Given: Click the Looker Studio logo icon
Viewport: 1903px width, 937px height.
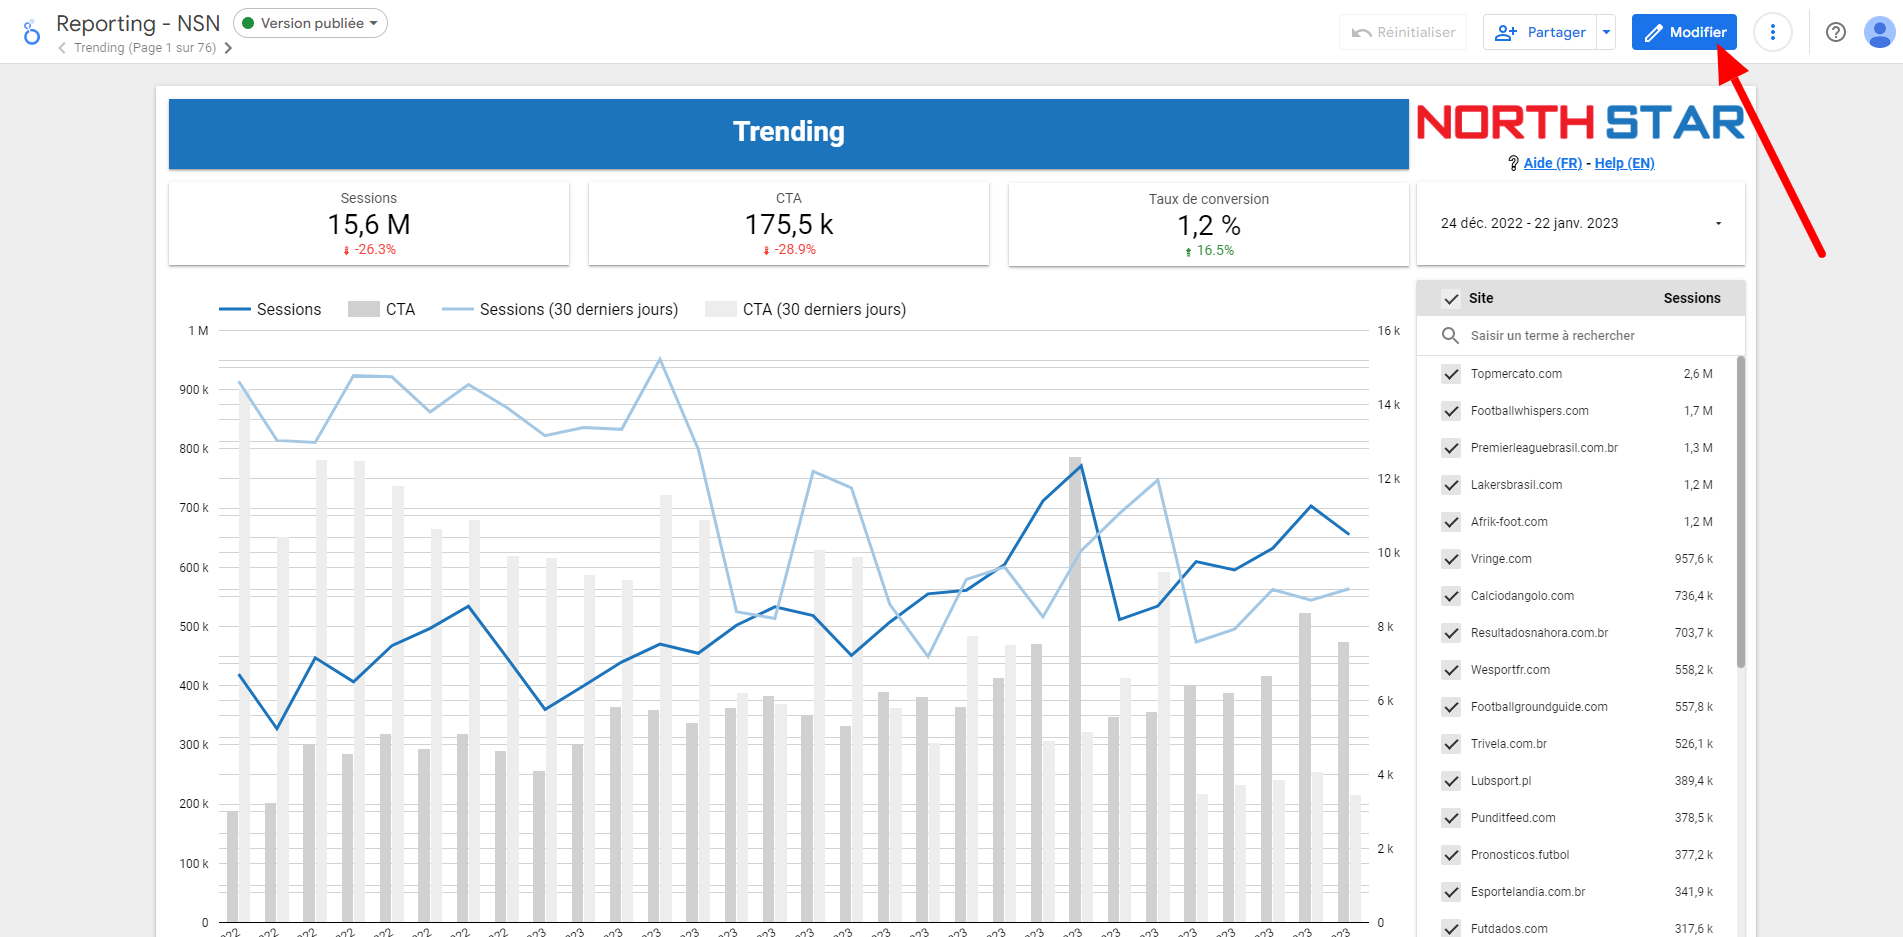Looking at the screenshot, I should [32, 33].
